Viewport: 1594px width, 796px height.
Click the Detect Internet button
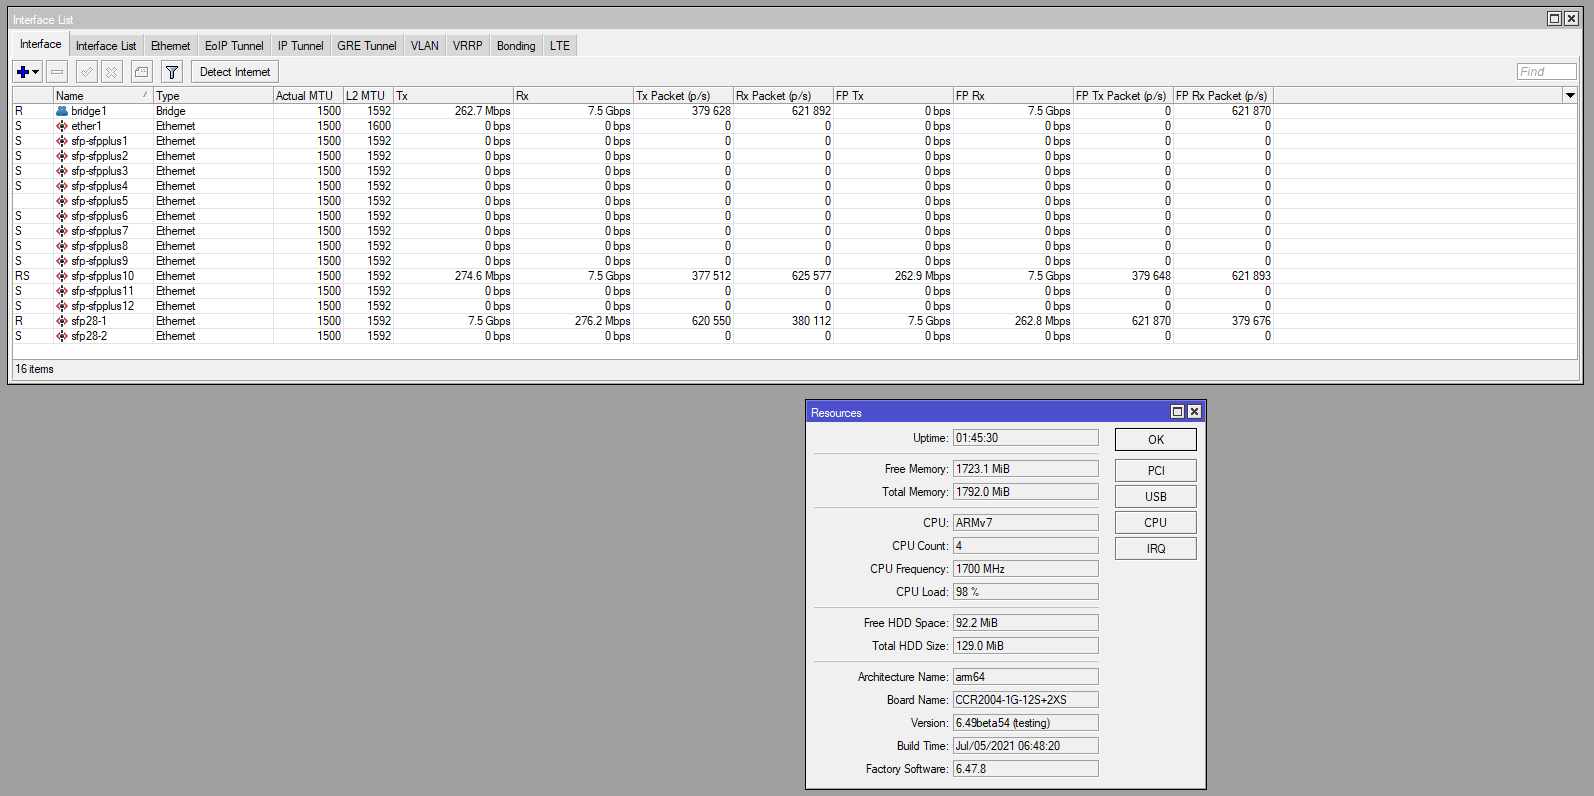click(x=235, y=72)
